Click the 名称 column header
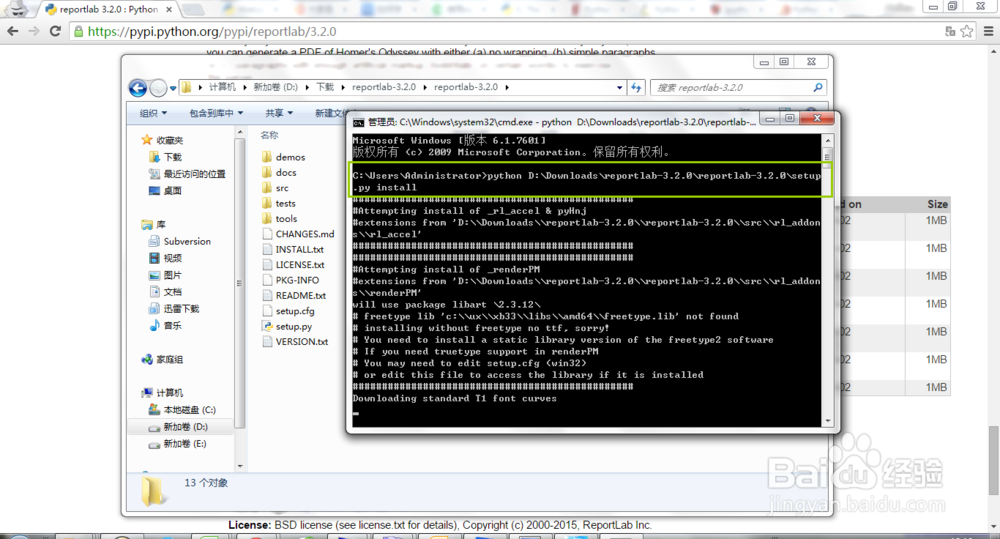Viewport: 1000px width, 539px height. click(270, 135)
